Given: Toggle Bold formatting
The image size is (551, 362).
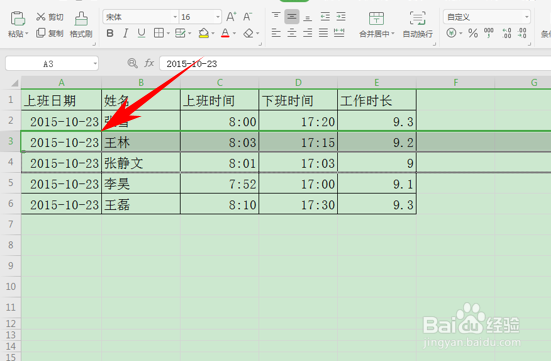Looking at the screenshot, I should tap(110, 33).
